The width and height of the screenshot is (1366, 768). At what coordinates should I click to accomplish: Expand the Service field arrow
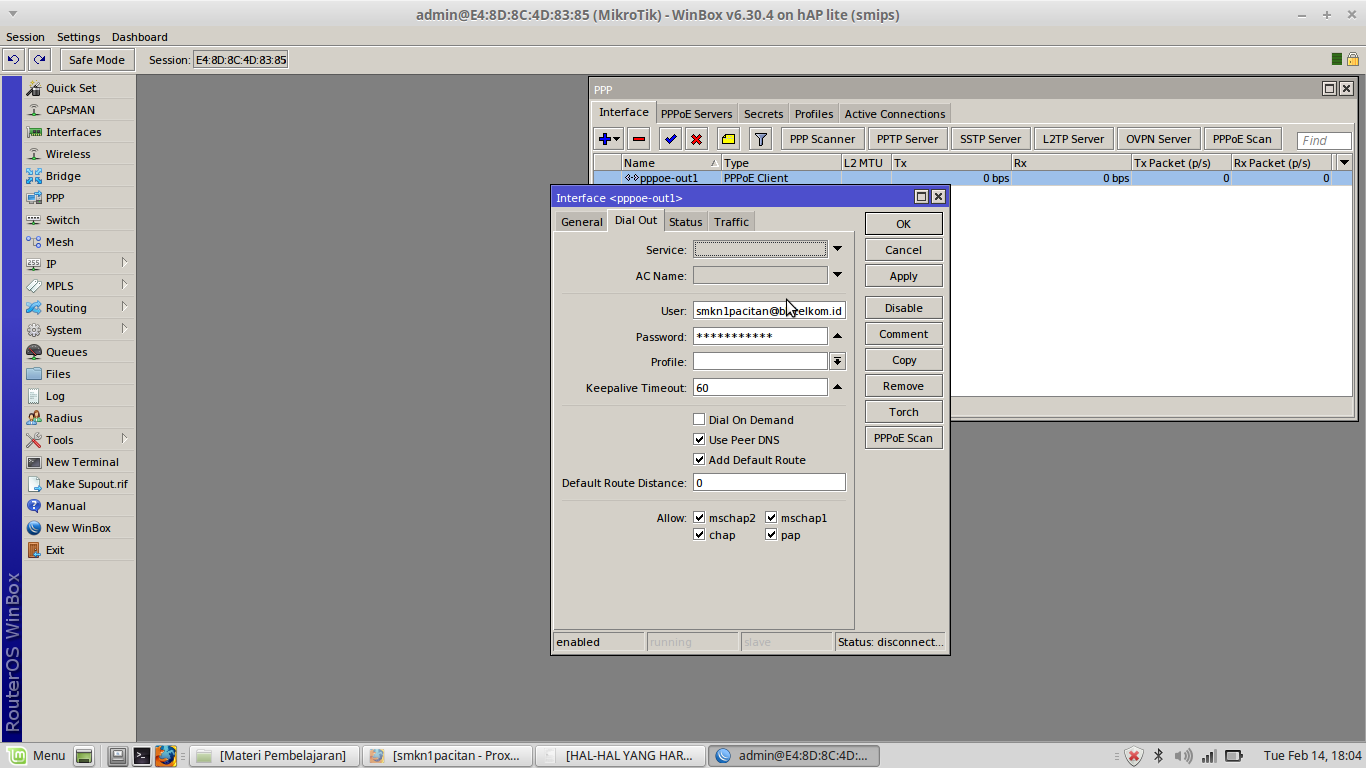pyautogui.click(x=838, y=249)
